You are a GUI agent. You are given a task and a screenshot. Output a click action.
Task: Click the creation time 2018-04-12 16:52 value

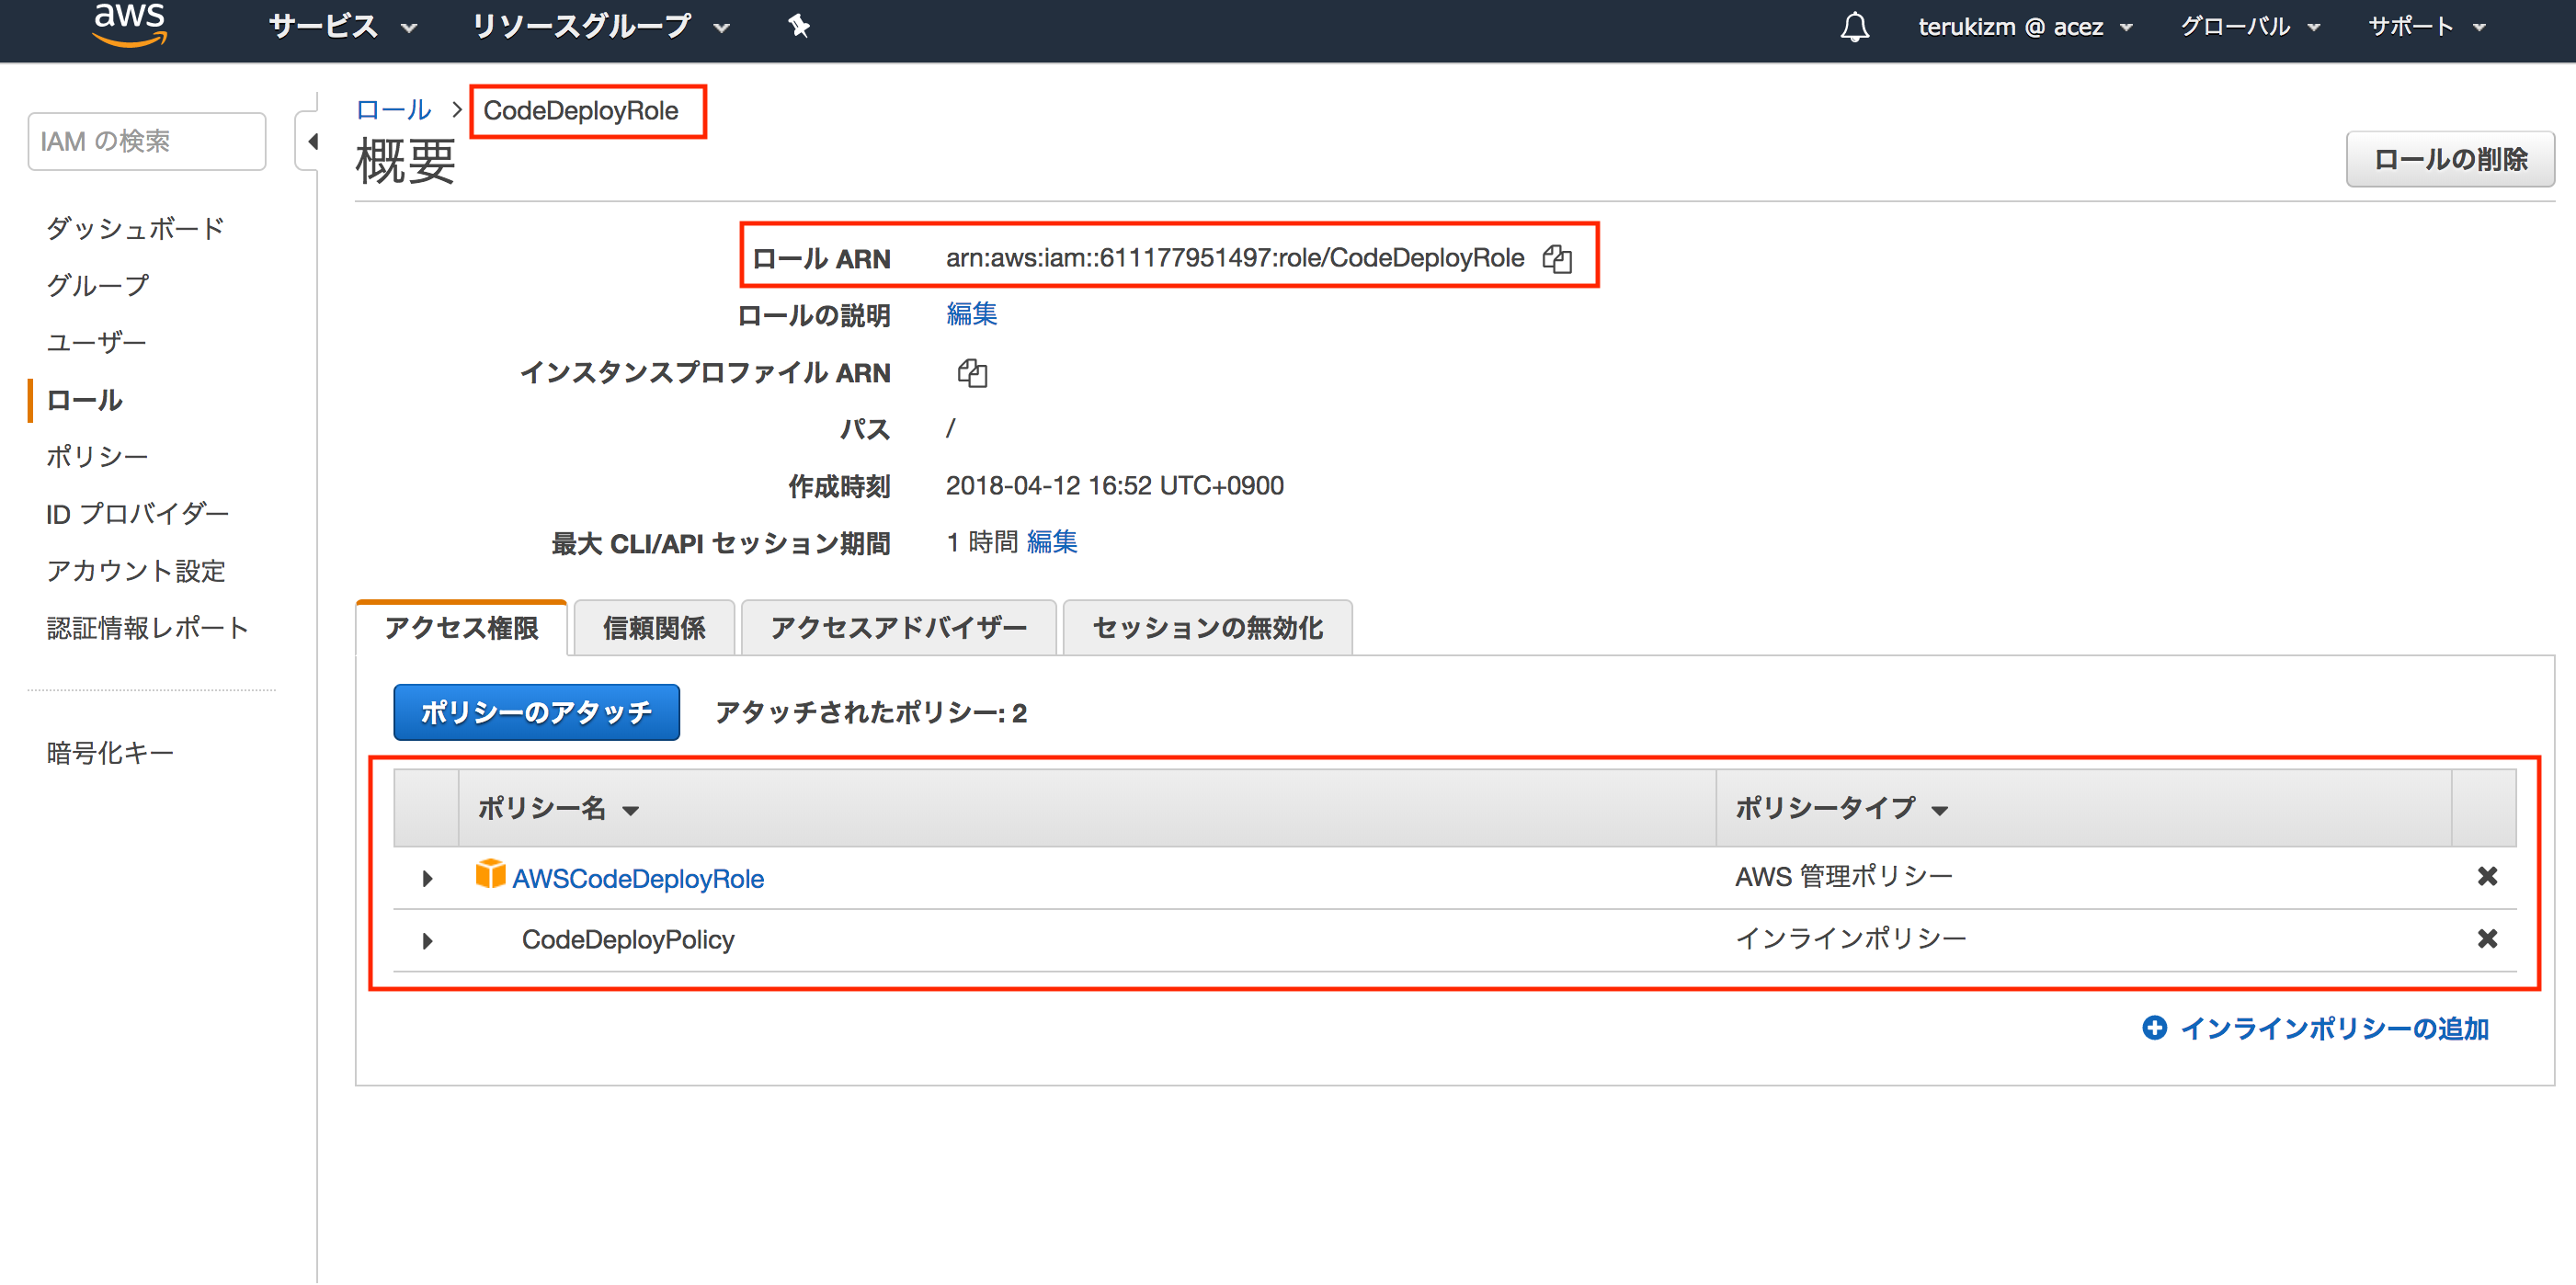coord(1114,486)
